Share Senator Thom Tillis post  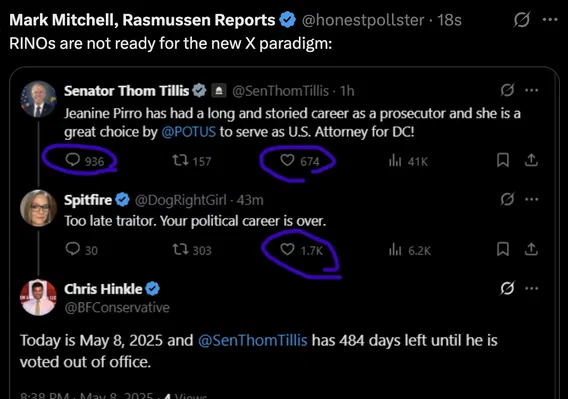pyautogui.click(x=531, y=160)
